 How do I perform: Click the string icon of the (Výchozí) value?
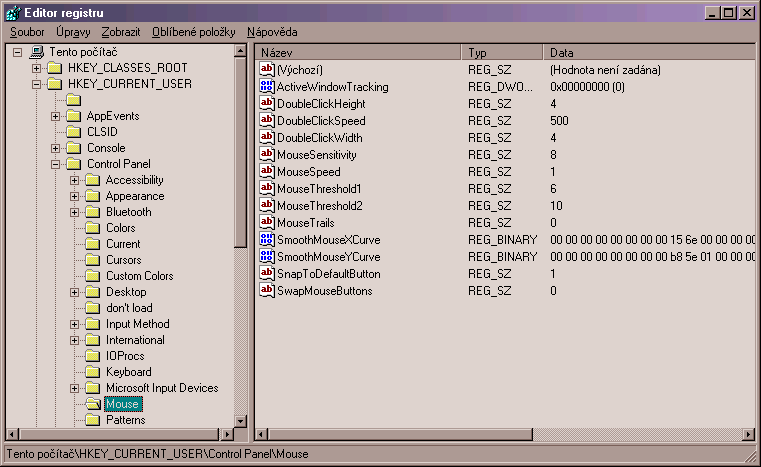click(x=267, y=69)
